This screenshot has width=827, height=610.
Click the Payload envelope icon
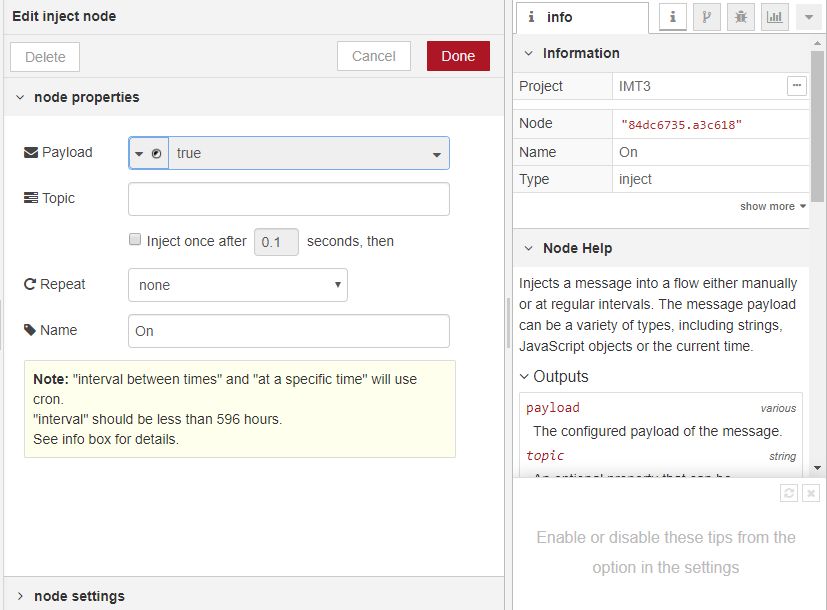click(x=31, y=152)
